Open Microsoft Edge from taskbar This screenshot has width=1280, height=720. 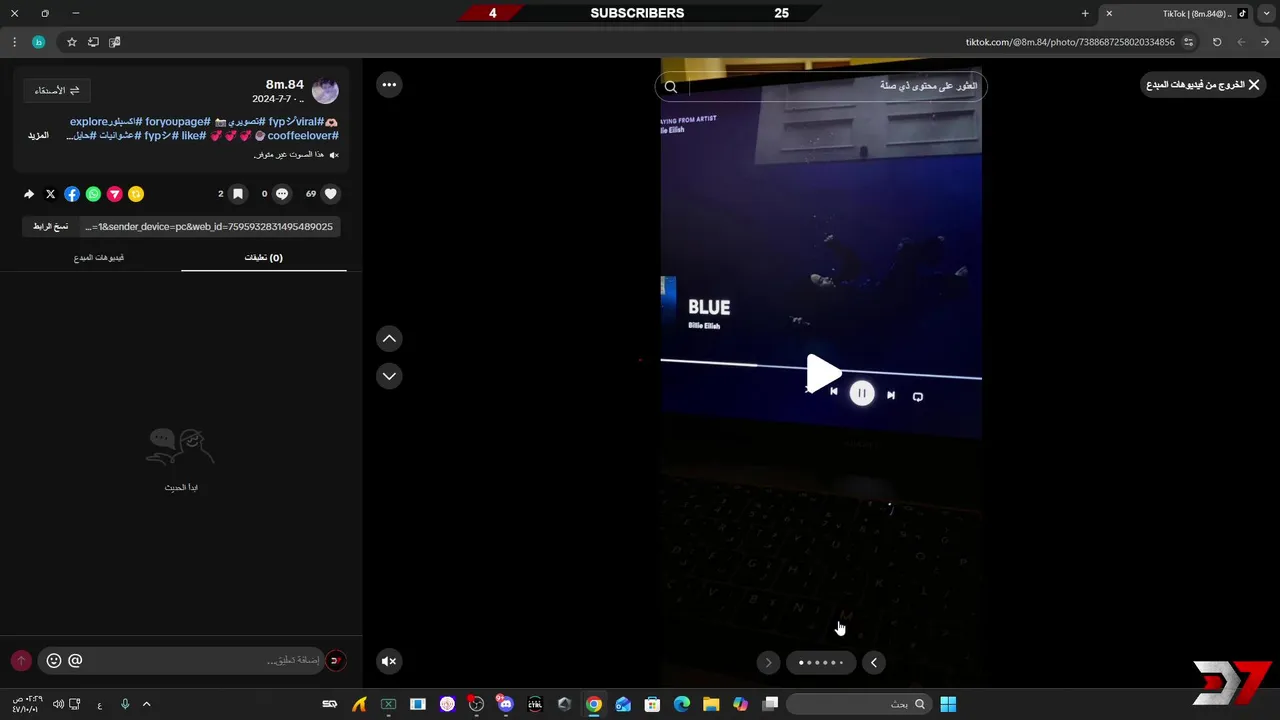[682, 704]
